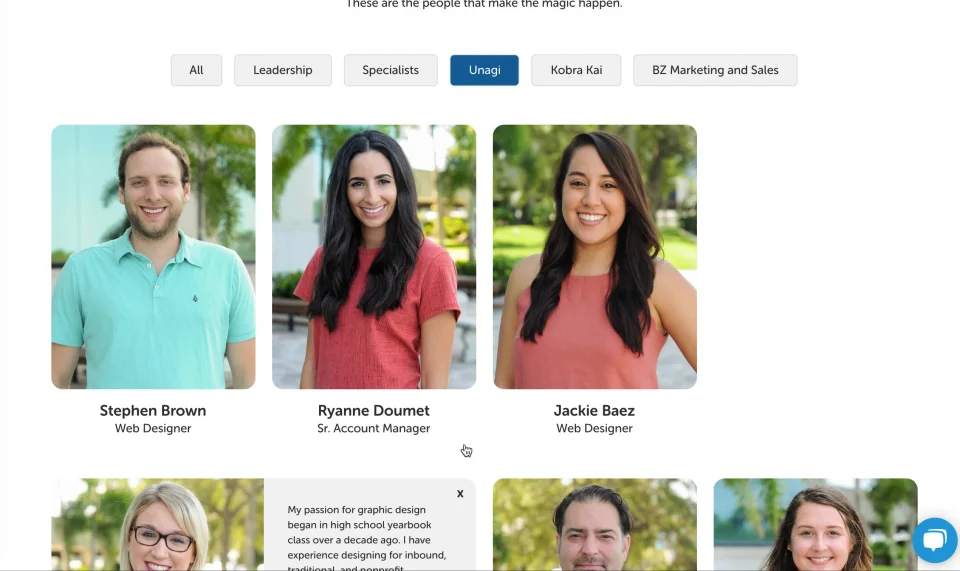The height and width of the screenshot is (571, 960).
Task: Open the blonde woman with glasses photo
Action: coord(158,524)
